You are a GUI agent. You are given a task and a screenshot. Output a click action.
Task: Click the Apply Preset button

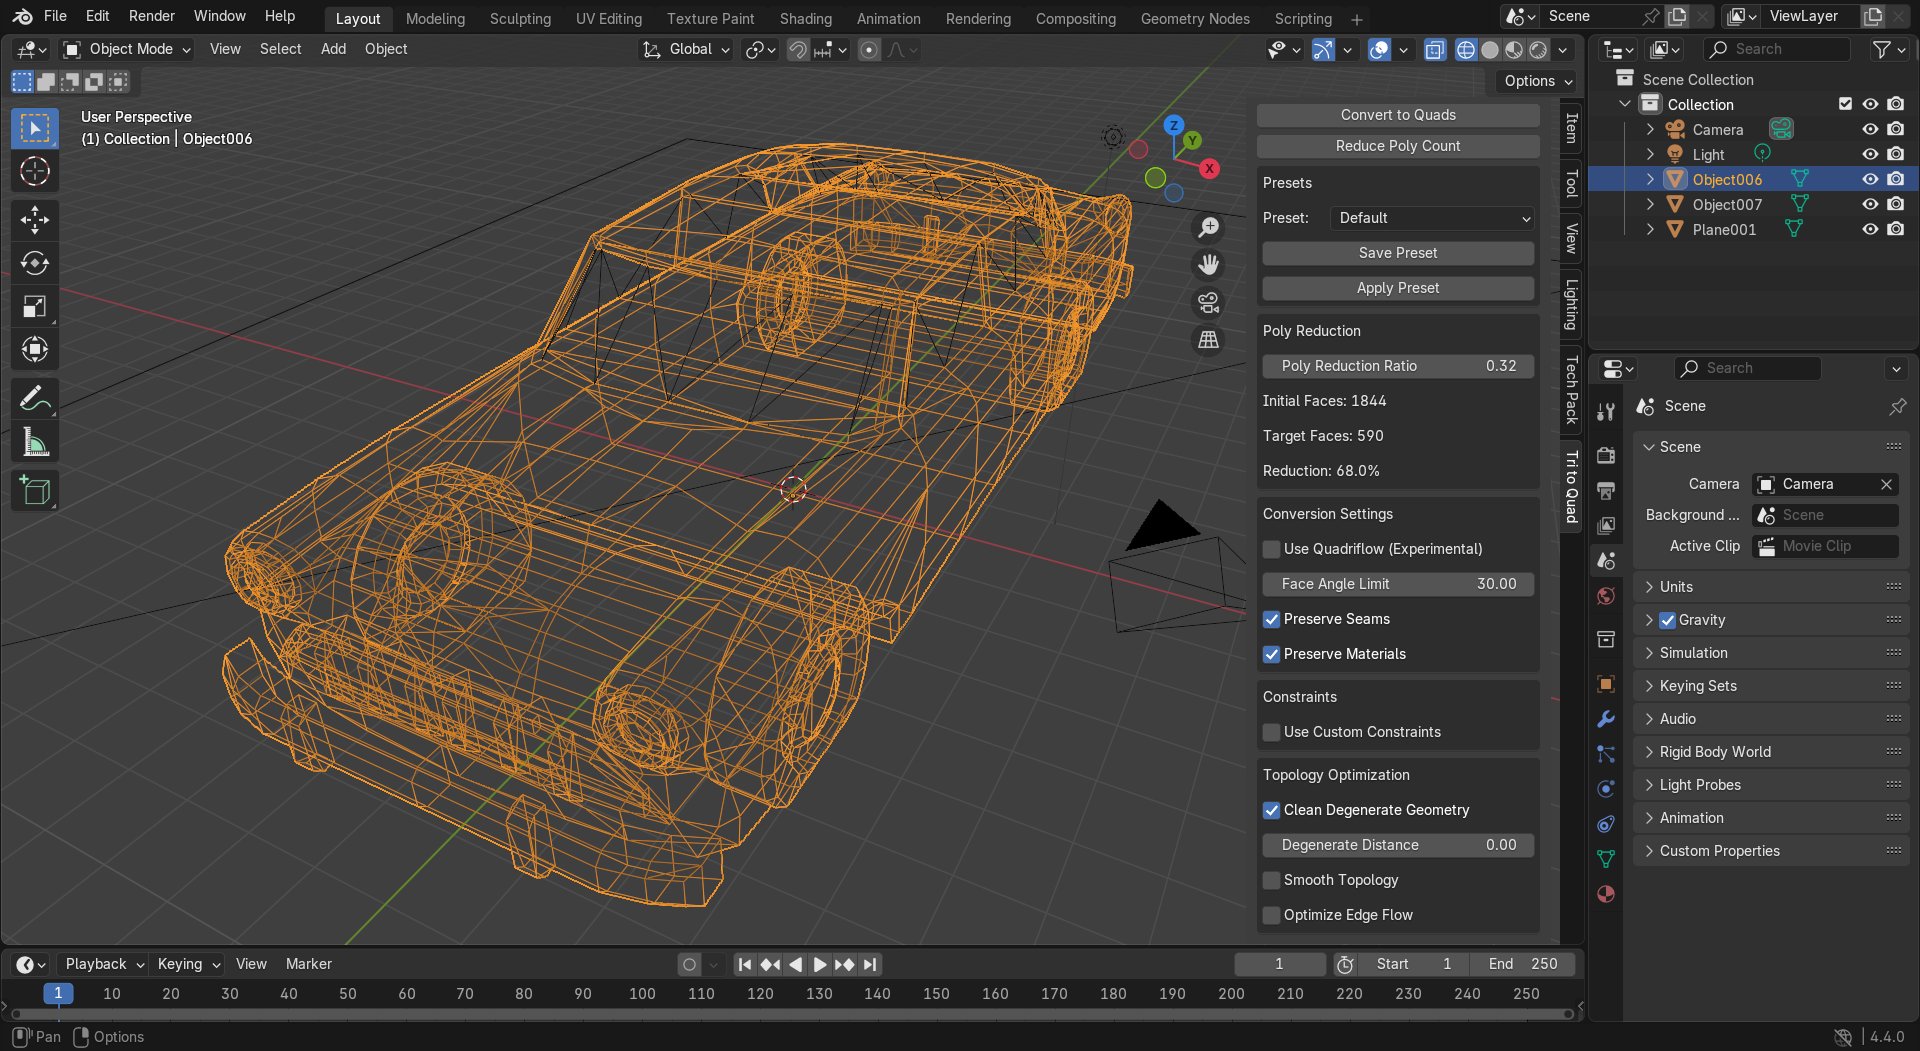point(1397,288)
